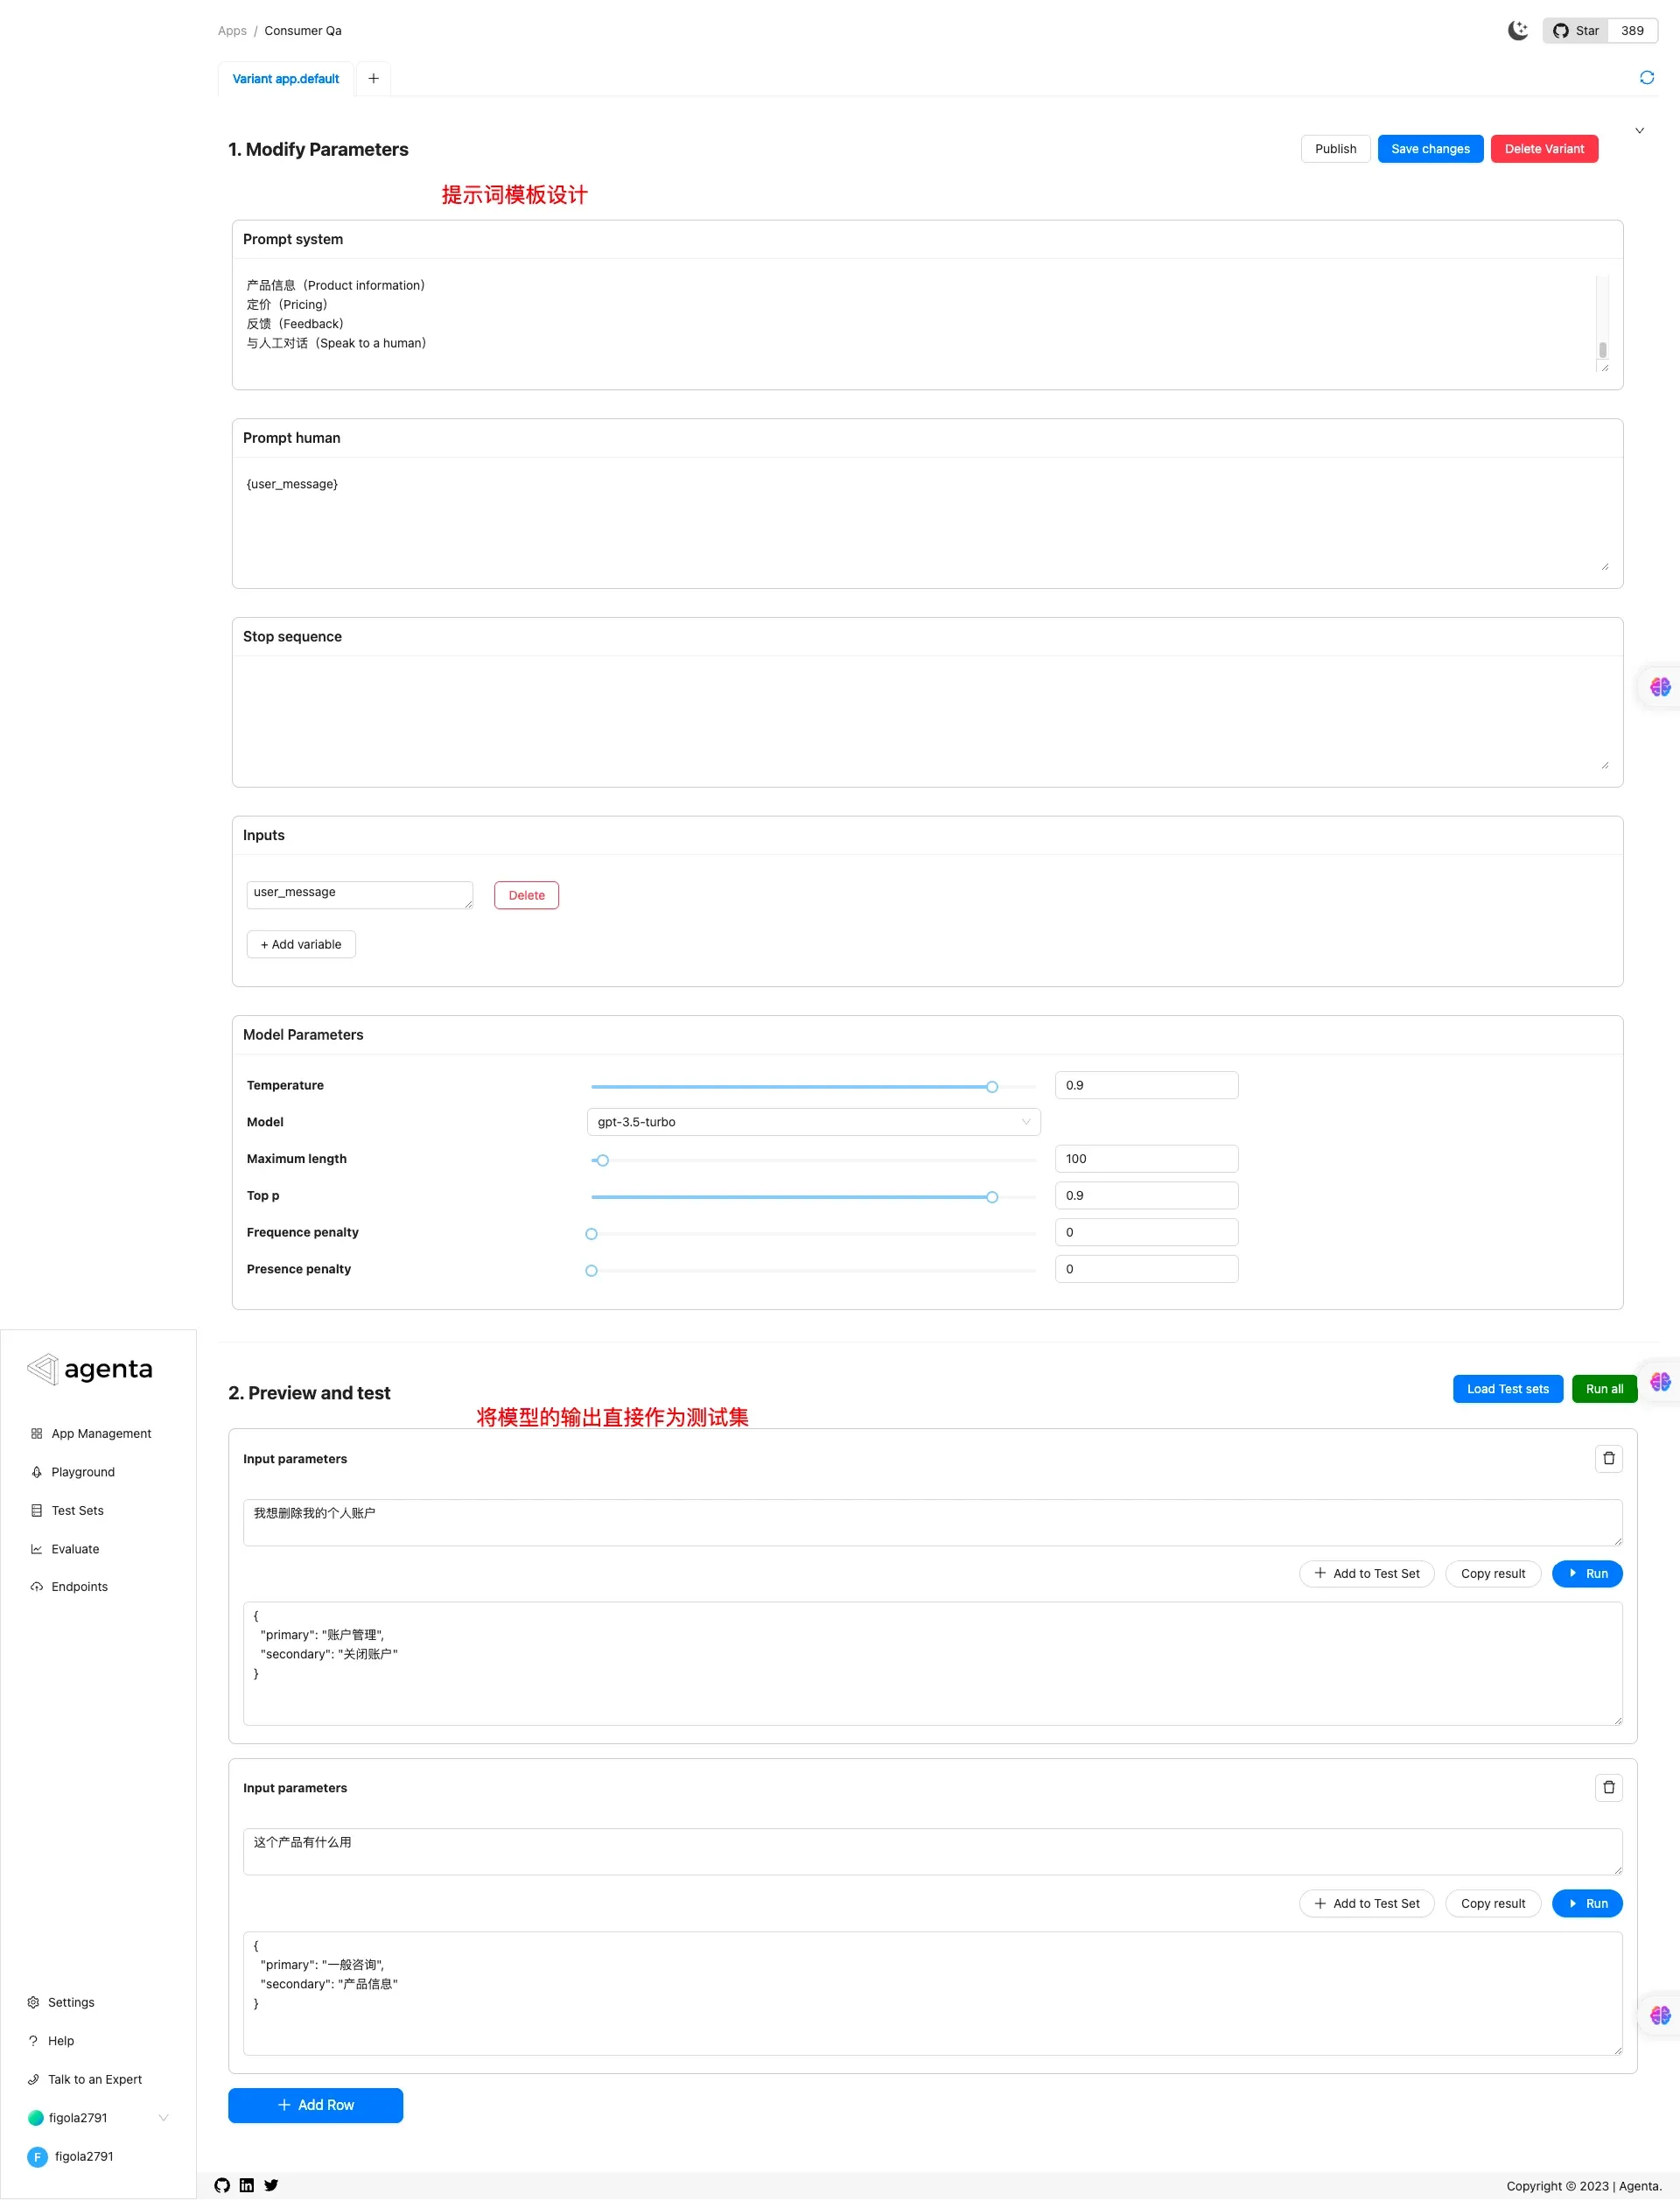Screen dimensions: 1680x2201
Task: Delete the second test row with the trash icon
Action: 1608,1787
